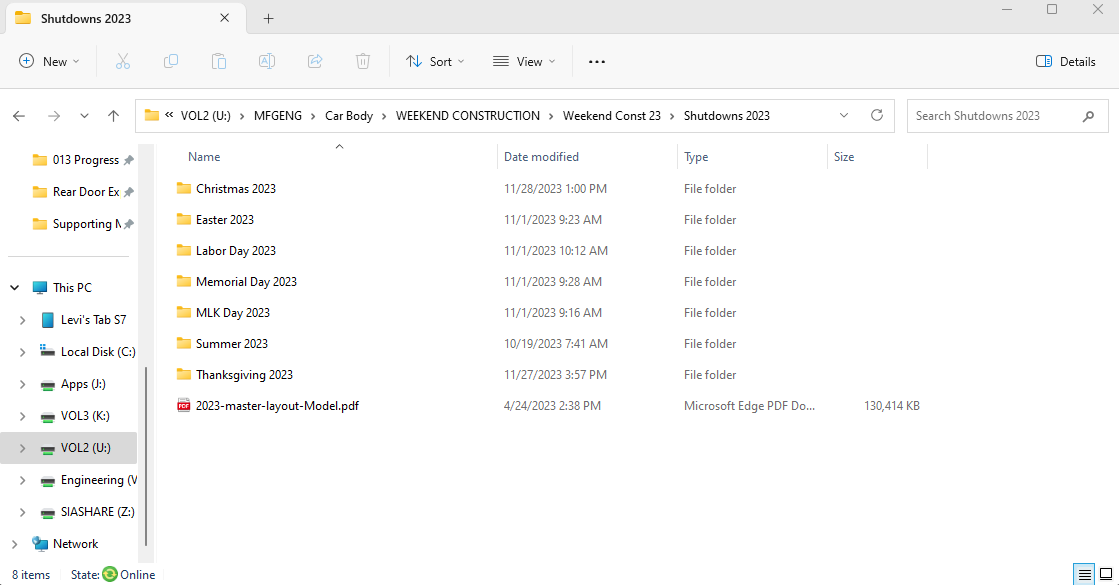Screen dimensions: 1119x585
Task: Click the Share icon in toolbar
Action: [315, 62]
